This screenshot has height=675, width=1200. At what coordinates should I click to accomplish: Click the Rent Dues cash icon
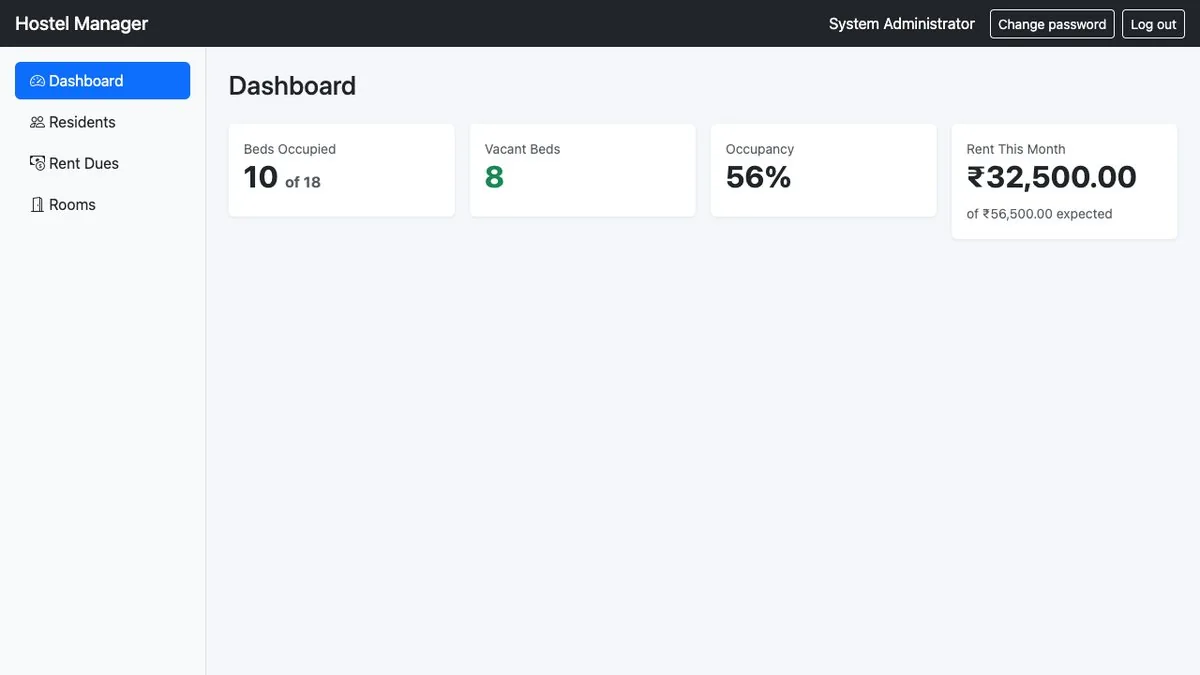coord(37,163)
